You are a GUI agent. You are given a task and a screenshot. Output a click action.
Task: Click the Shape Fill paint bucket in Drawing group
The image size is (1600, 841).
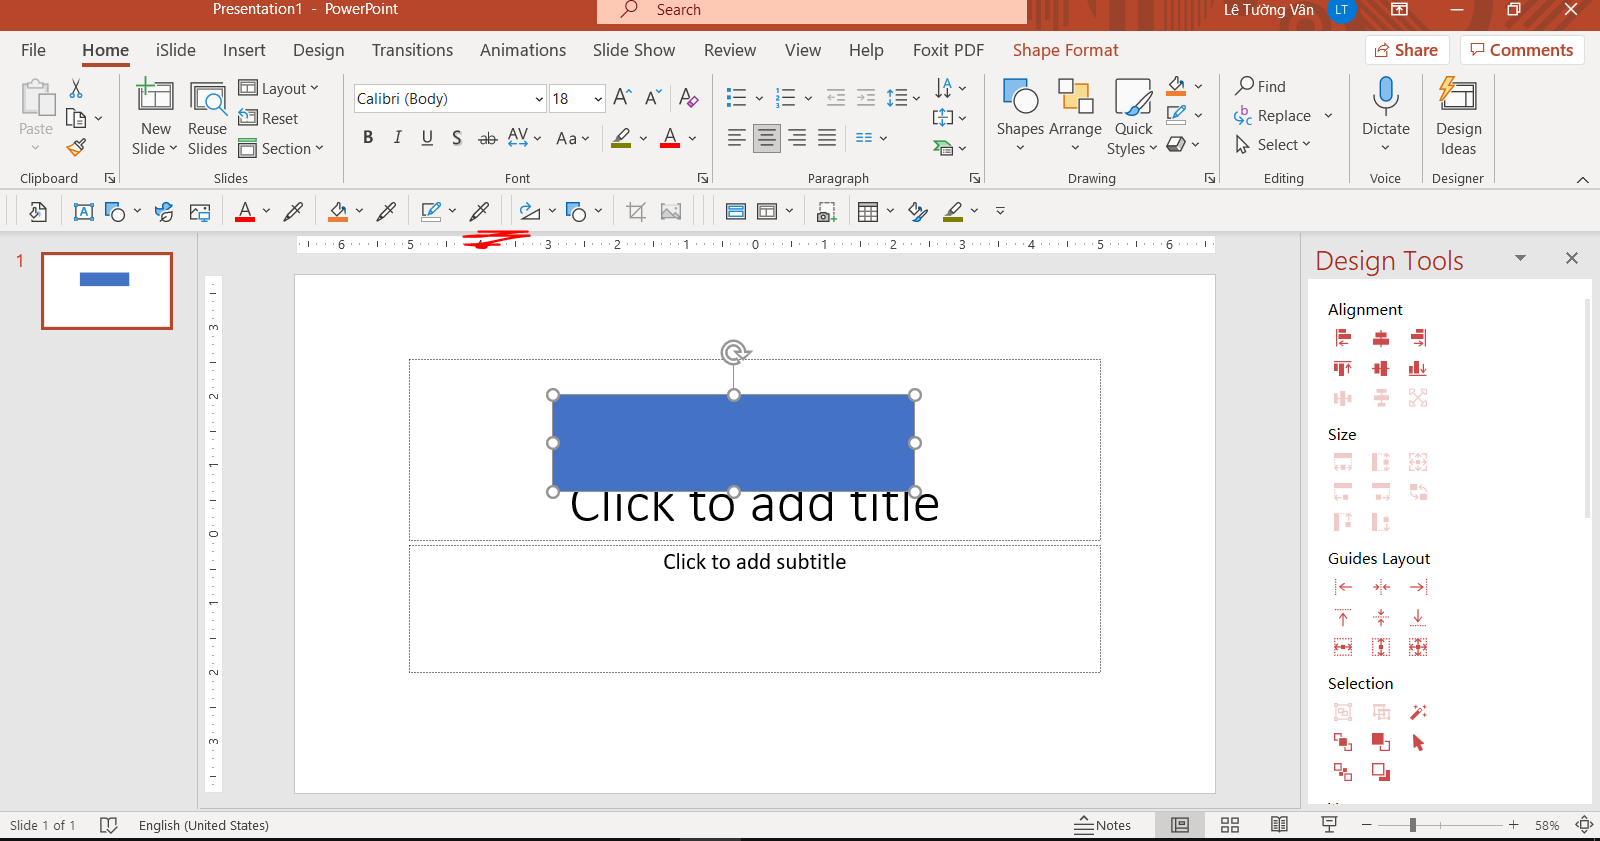coord(1177,86)
